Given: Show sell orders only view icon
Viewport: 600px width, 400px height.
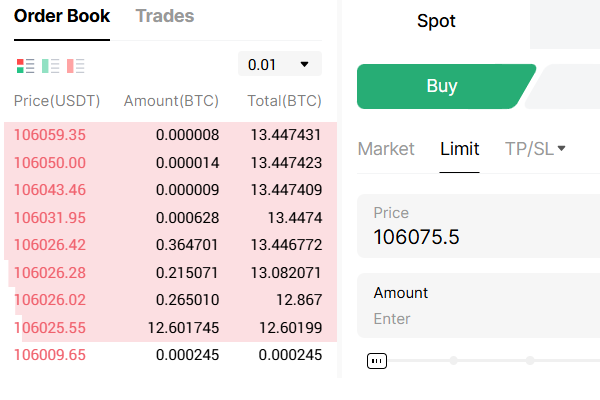Looking at the screenshot, I should (75, 66).
